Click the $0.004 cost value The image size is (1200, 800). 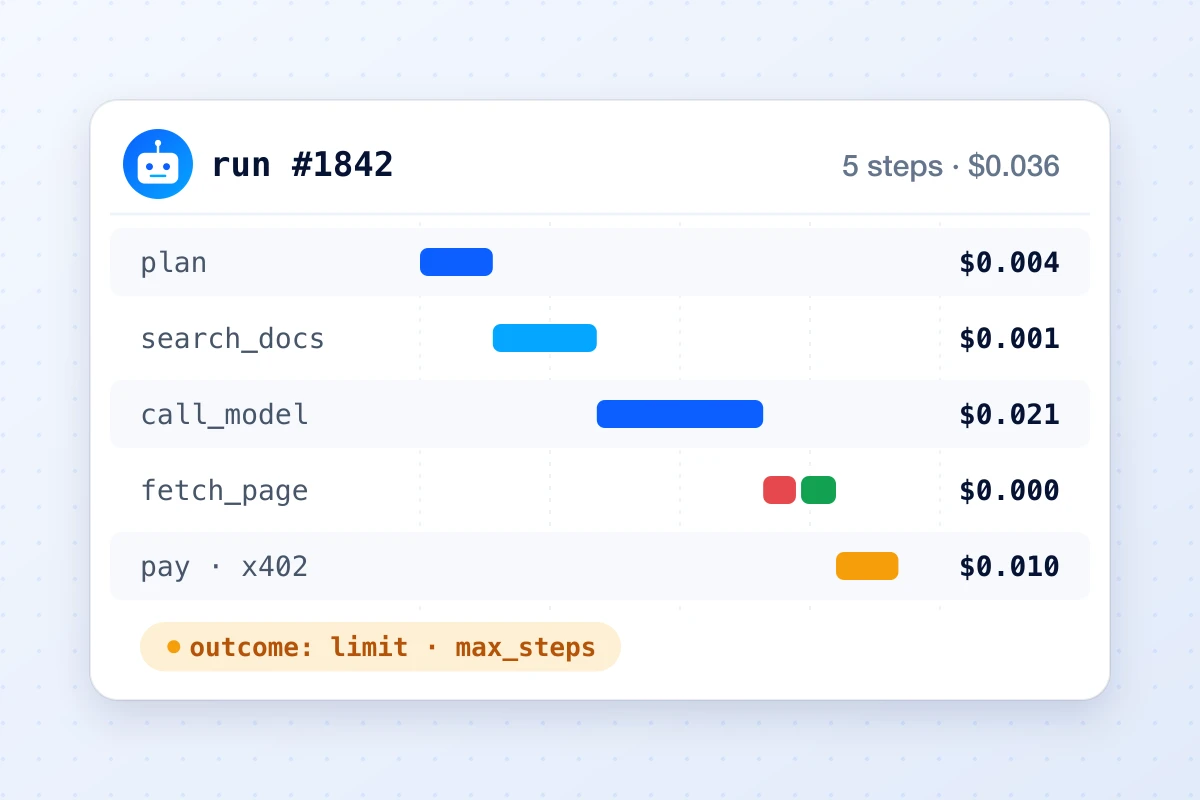[1009, 263]
